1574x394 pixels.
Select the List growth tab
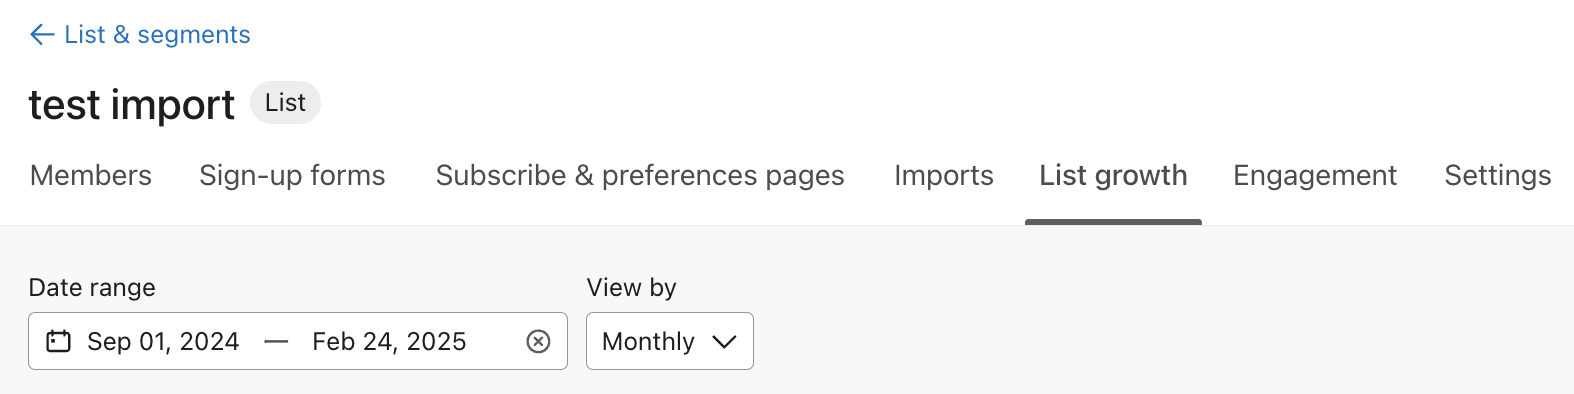(x=1113, y=176)
